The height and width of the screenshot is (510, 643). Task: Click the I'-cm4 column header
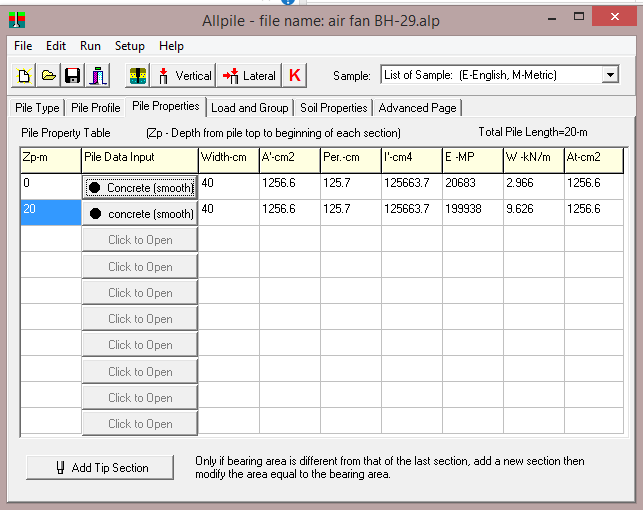pos(412,161)
